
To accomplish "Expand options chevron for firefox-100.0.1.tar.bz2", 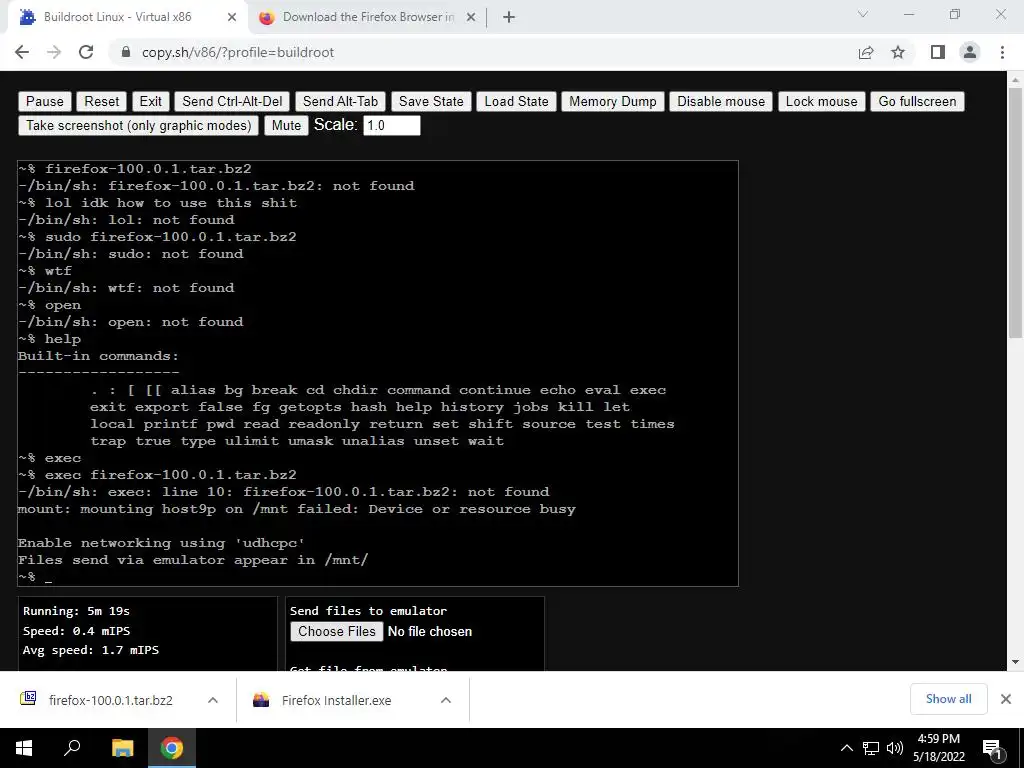I will 213,700.
